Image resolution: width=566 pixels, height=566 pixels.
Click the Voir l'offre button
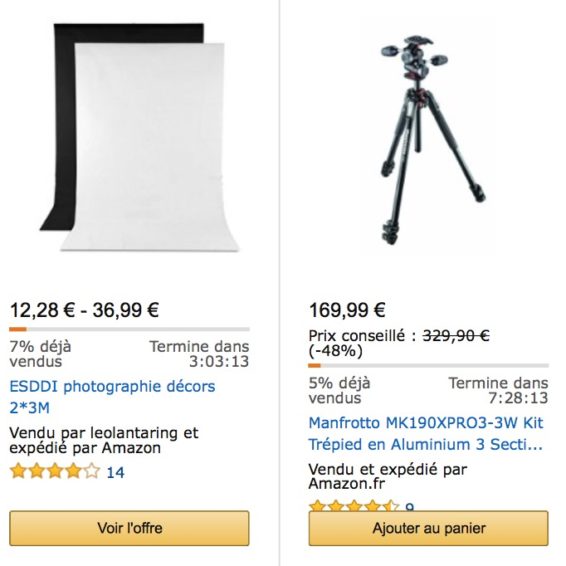click(x=129, y=528)
